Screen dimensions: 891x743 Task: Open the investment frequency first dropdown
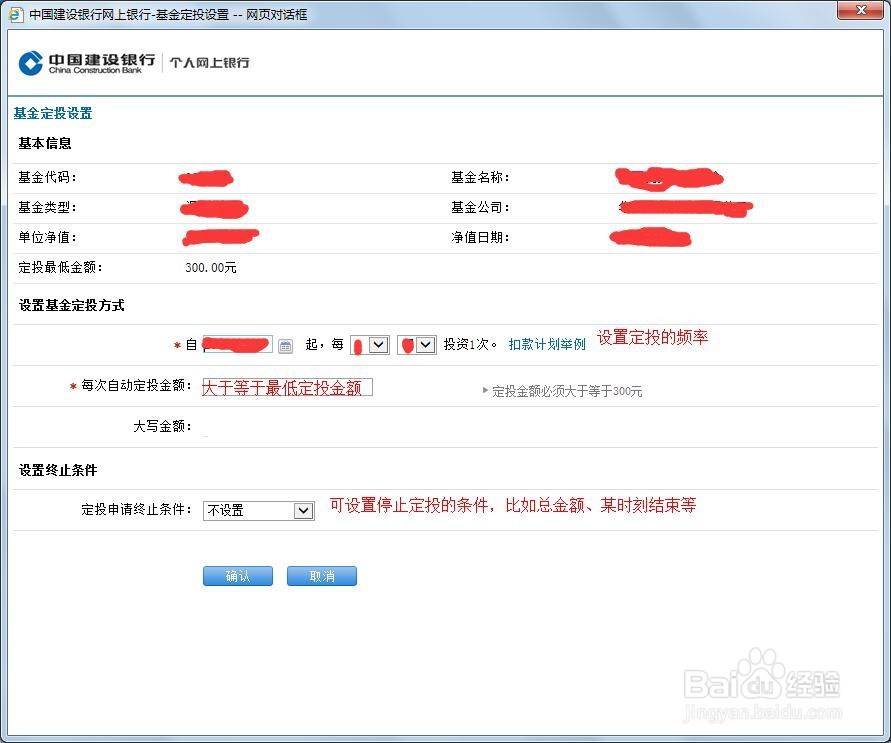click(369, 344)
